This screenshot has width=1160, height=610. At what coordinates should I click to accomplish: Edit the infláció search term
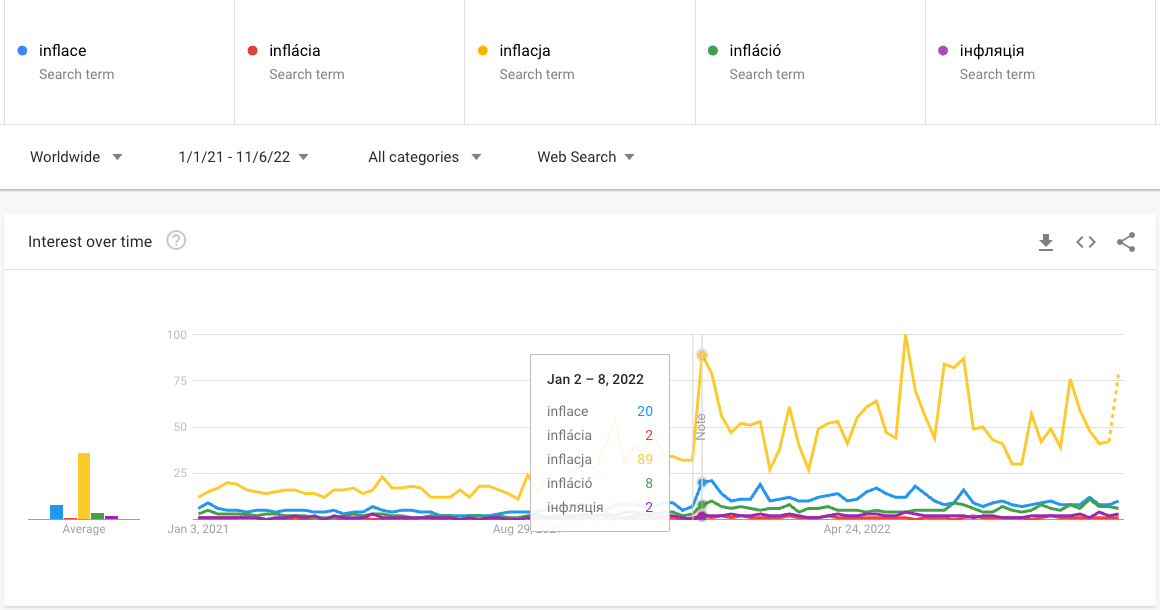tap(755, 51)
